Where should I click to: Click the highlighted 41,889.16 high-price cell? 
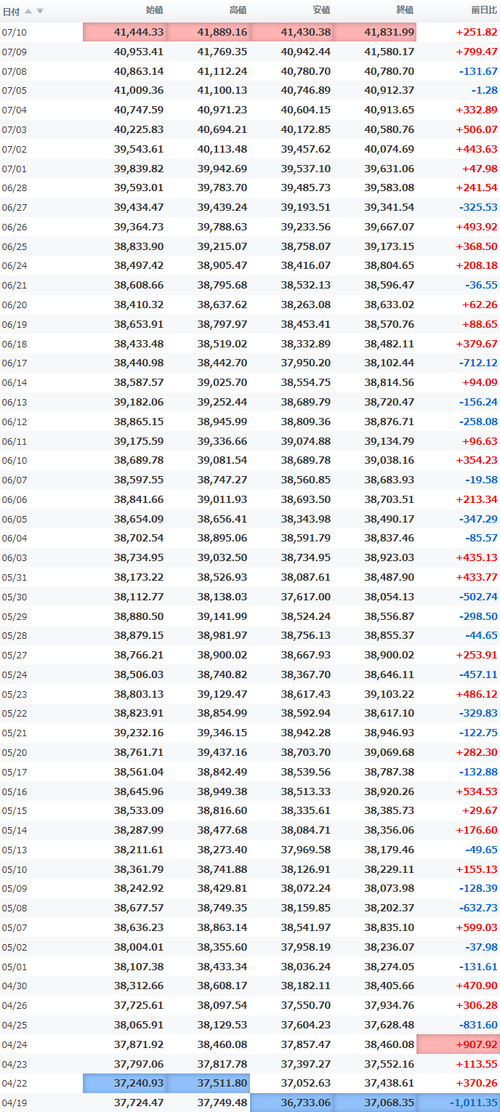coord(208,32)
